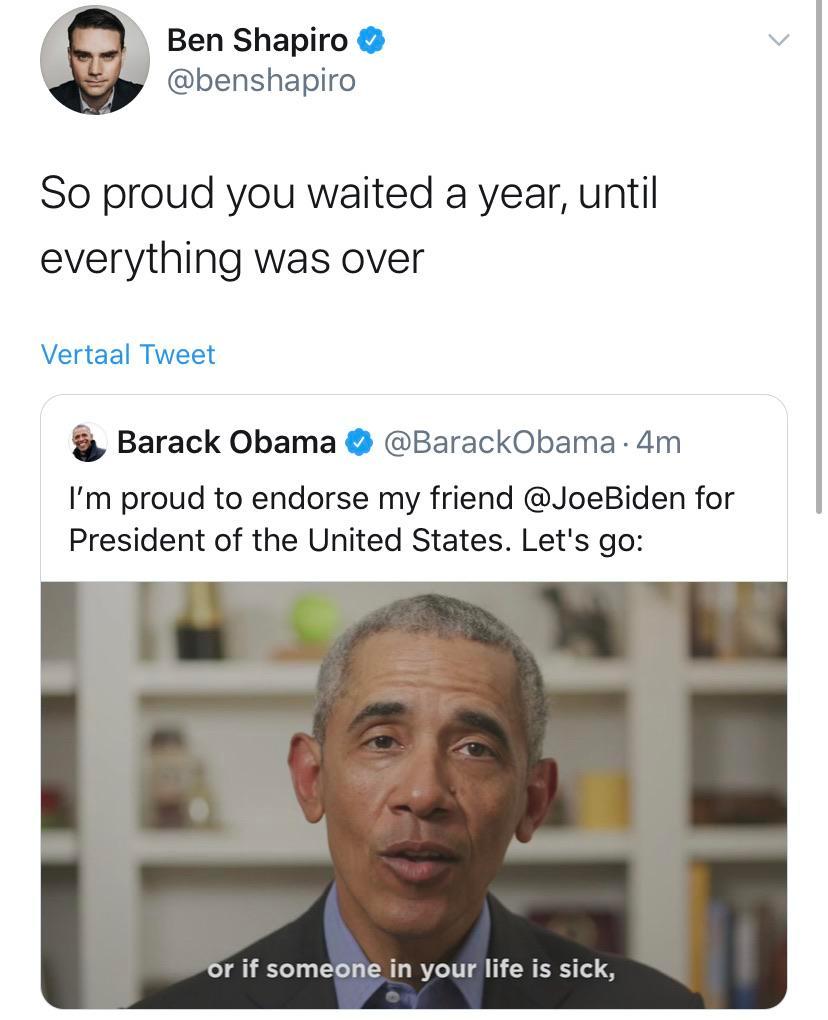Click the video thumbnail of Obama speaking
Image resolution: width=828 pixels, height=1020 pixels.
(414, 790)
